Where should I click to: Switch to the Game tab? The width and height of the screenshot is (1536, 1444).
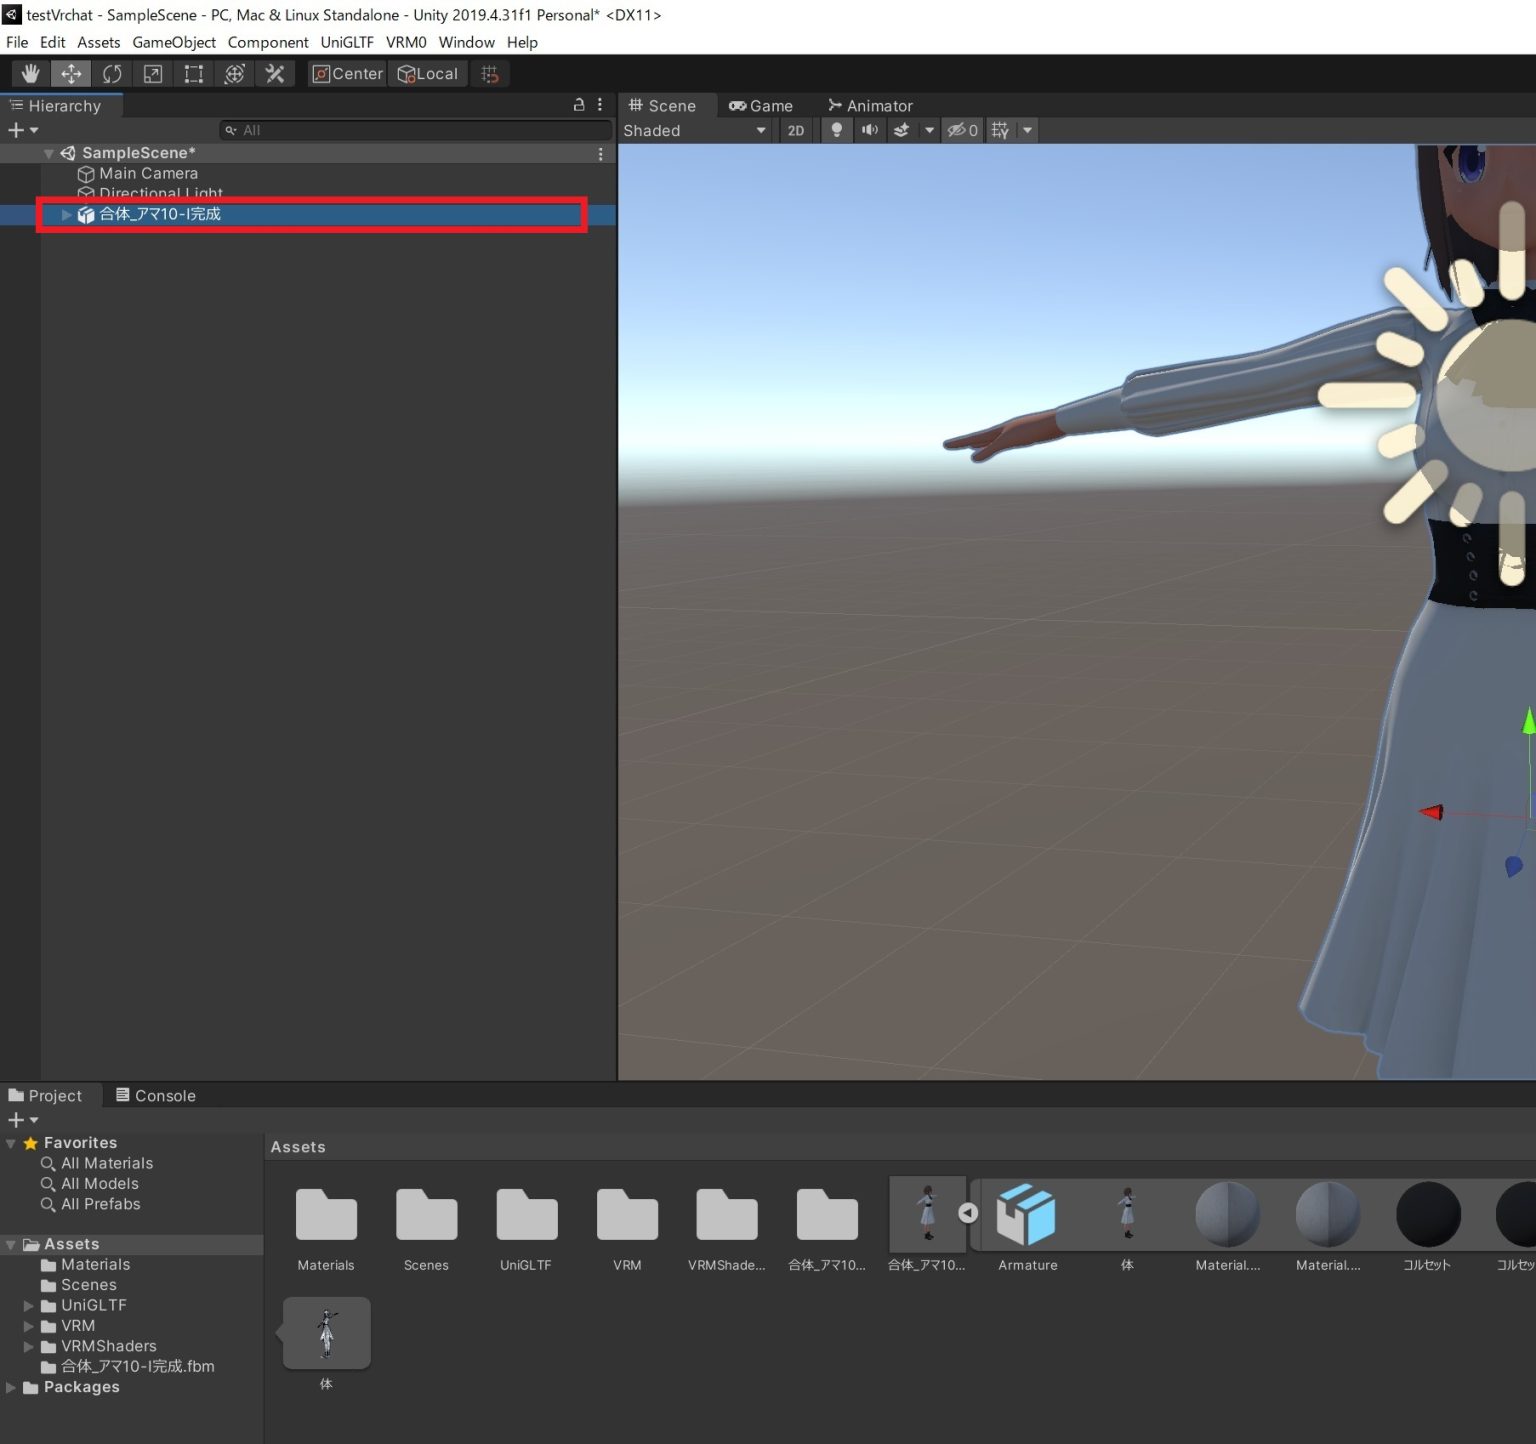point(762,105)
